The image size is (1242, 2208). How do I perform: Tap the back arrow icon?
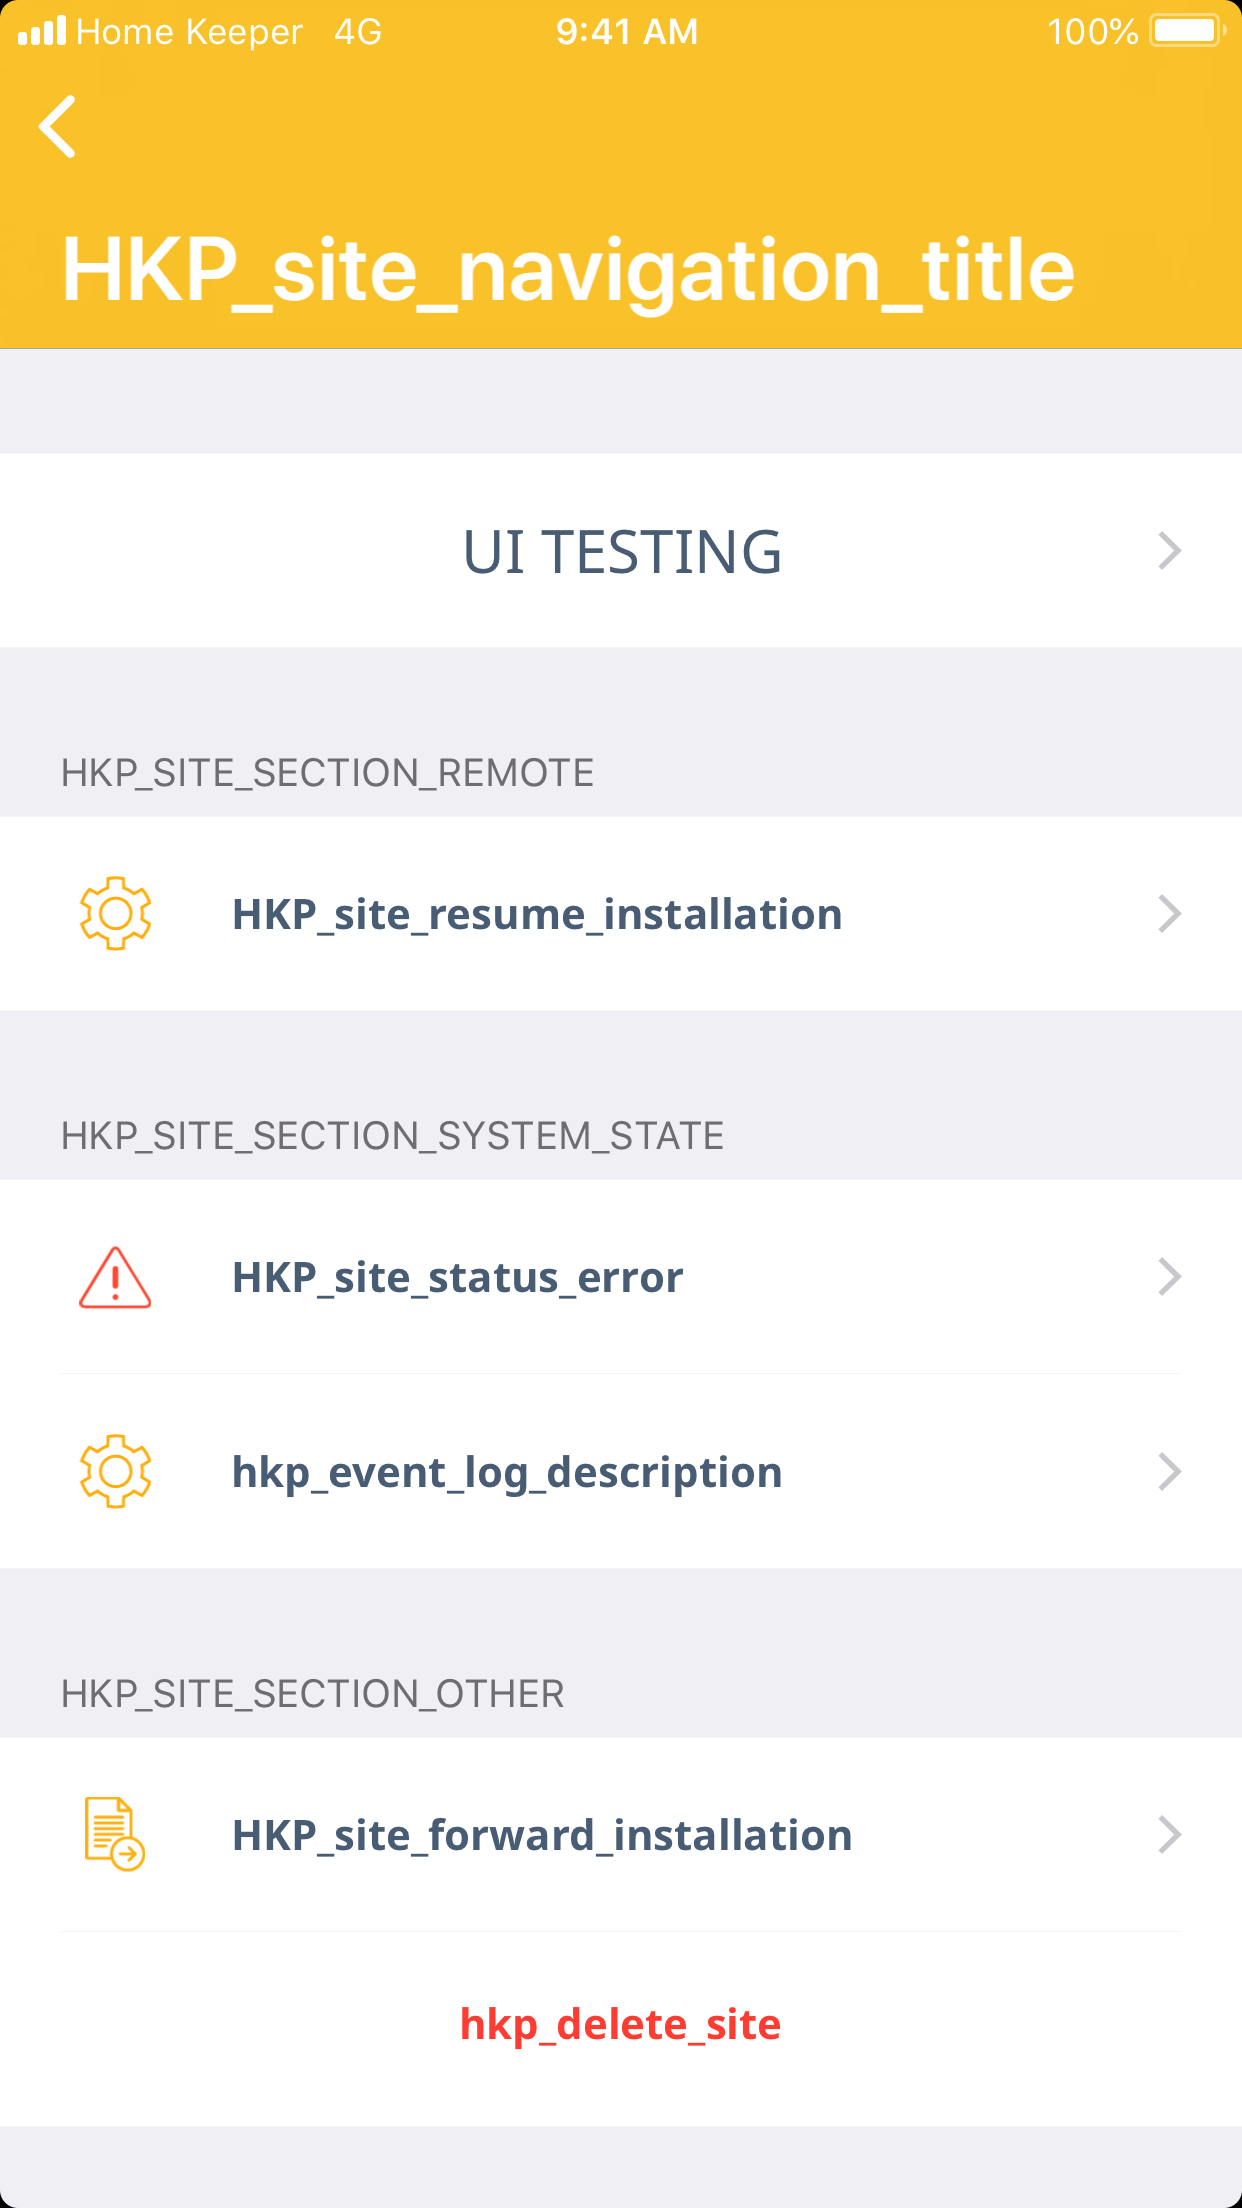coord(58,127)
